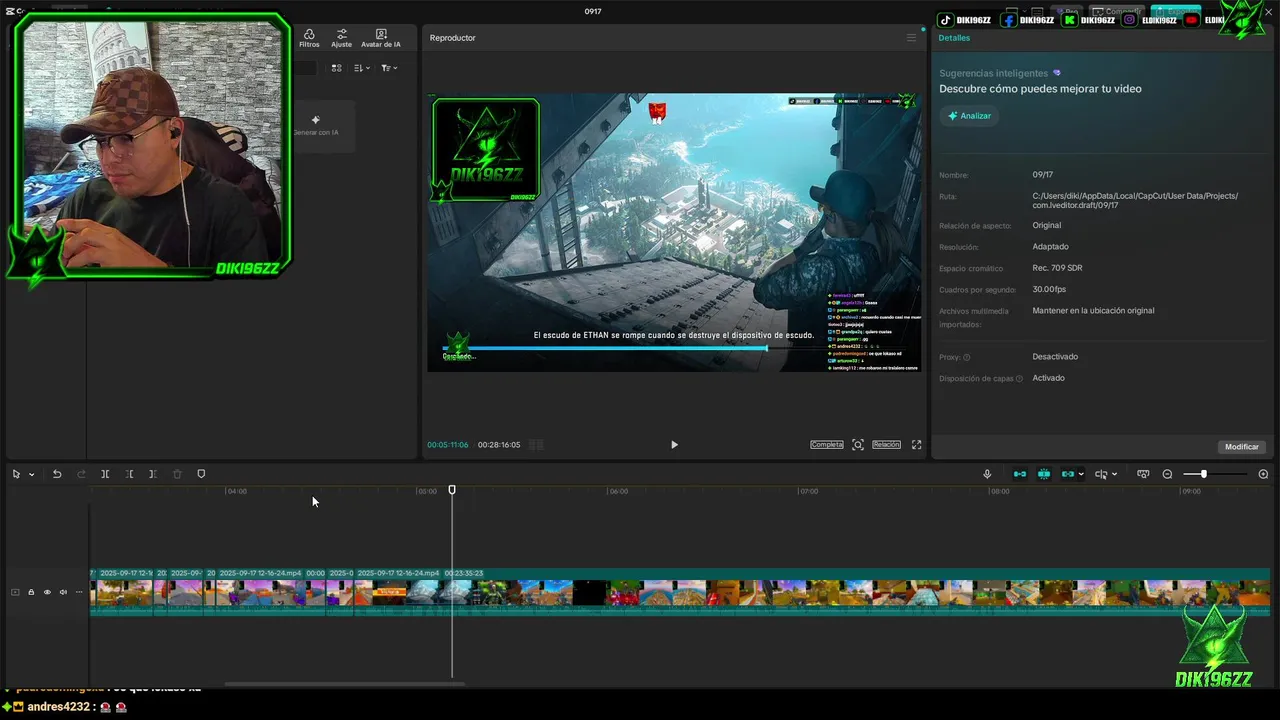
Task: Click the crop focus icon in player
Action: point(858,445)
